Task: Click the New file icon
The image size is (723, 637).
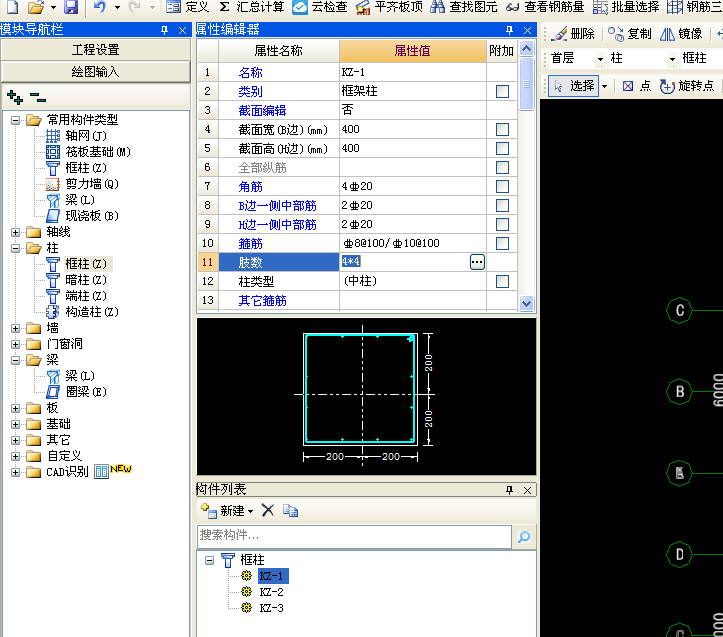Action: point(12,7)
